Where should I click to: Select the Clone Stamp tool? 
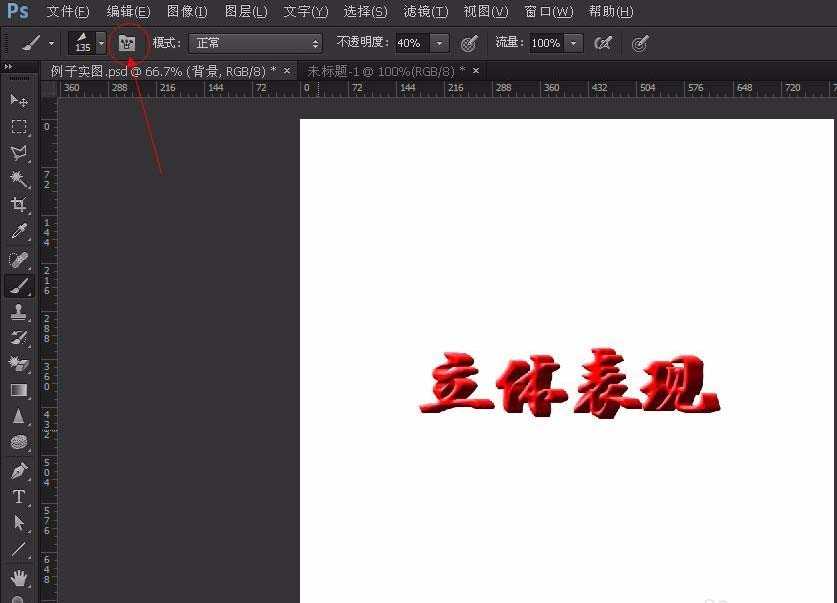click(x=18, y=312)
